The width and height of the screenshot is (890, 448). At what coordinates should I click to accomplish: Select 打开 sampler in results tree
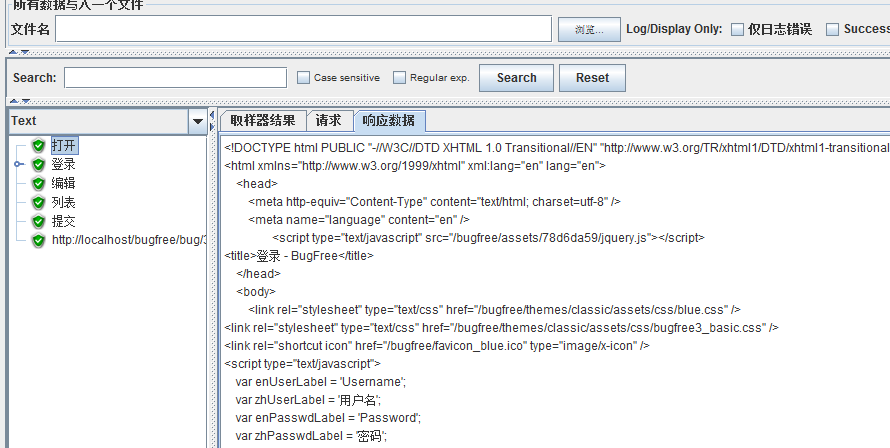click(64, 146)
